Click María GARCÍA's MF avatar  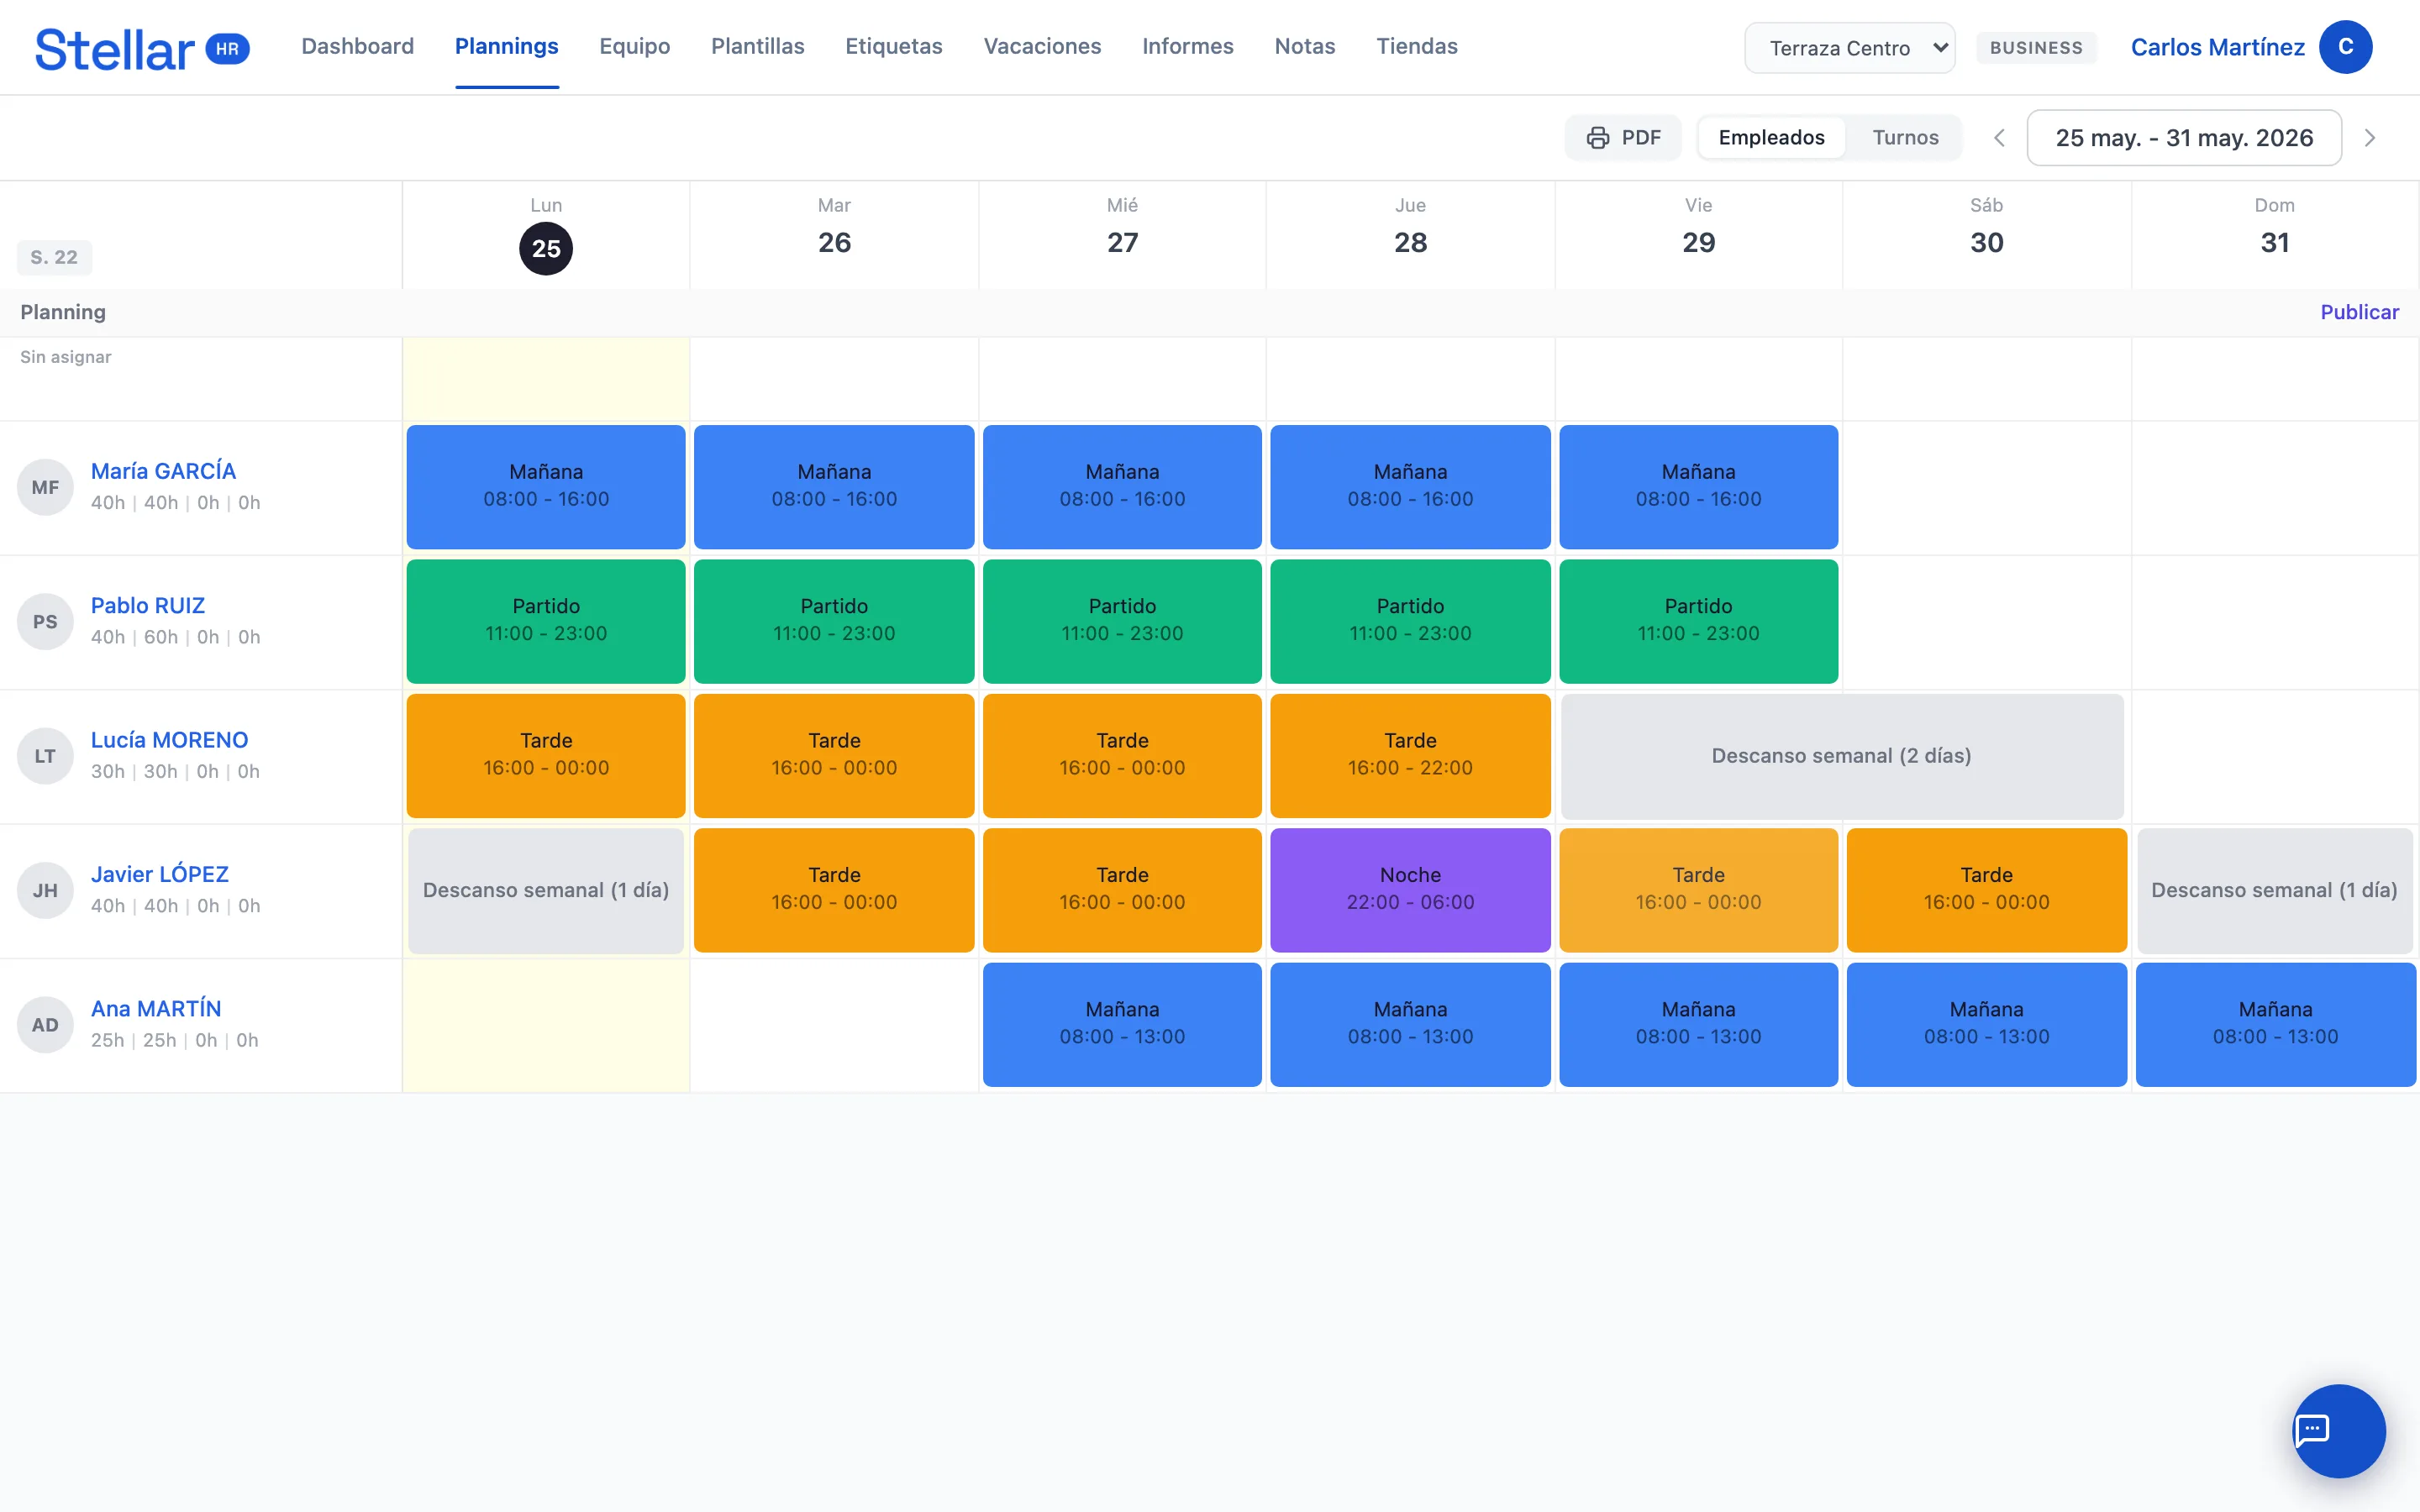(x=45, y=487)
